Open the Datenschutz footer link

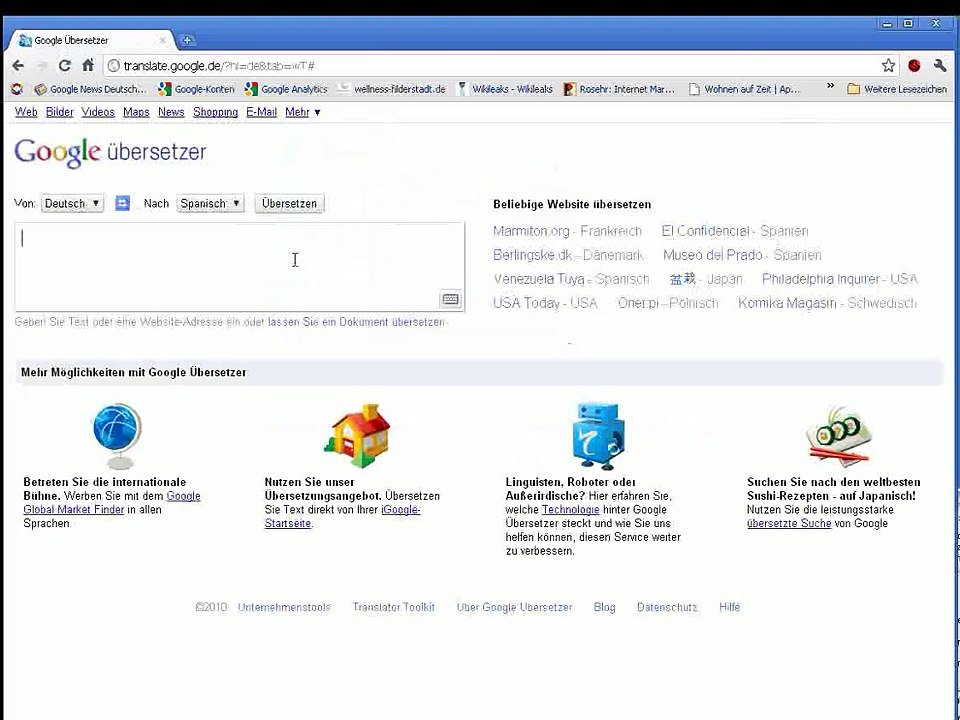point(667,607)
